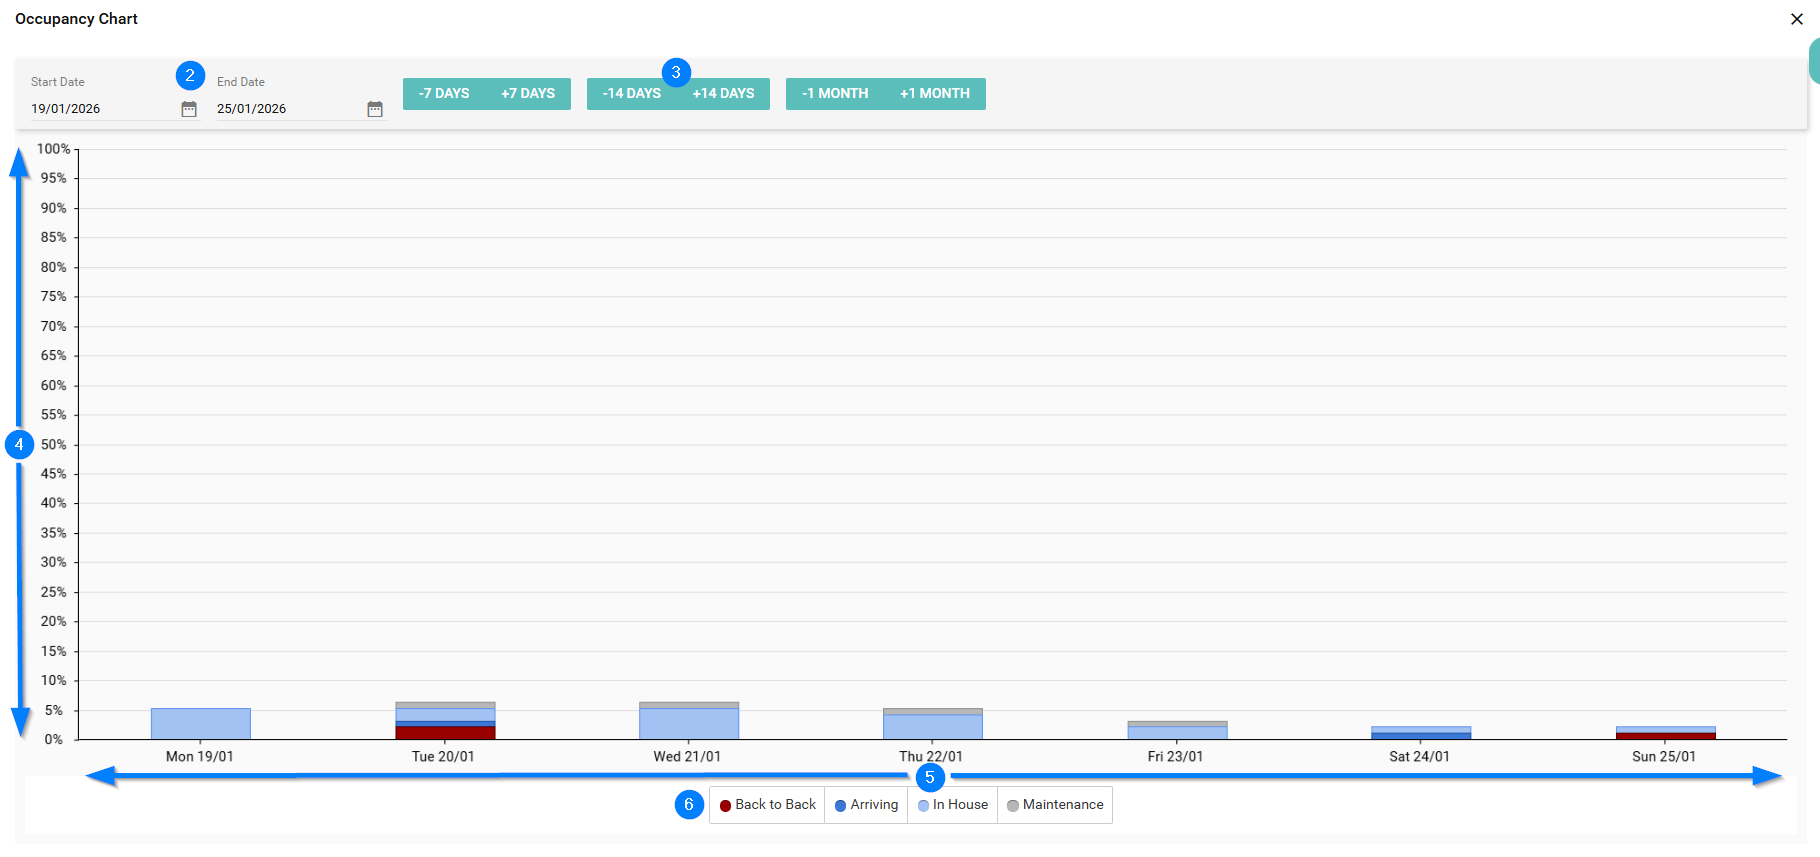Open the Start Date calendar picker
The height and width of the screenshot is (857, 1820).
coord(188,109)
